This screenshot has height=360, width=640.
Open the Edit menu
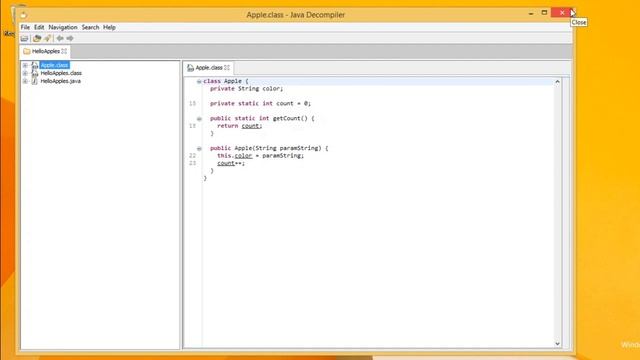point(39,27)
